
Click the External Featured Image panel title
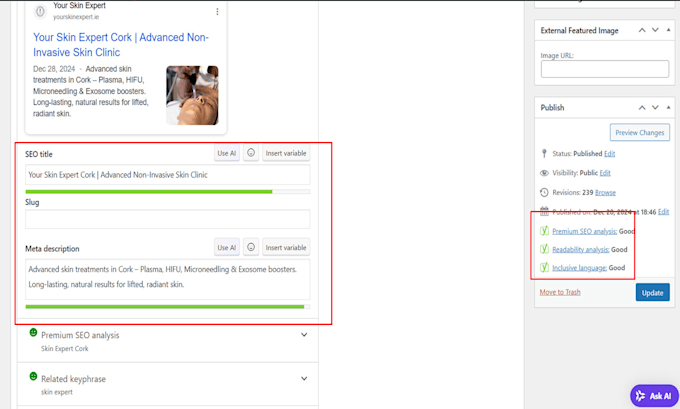tap(579, 30)
